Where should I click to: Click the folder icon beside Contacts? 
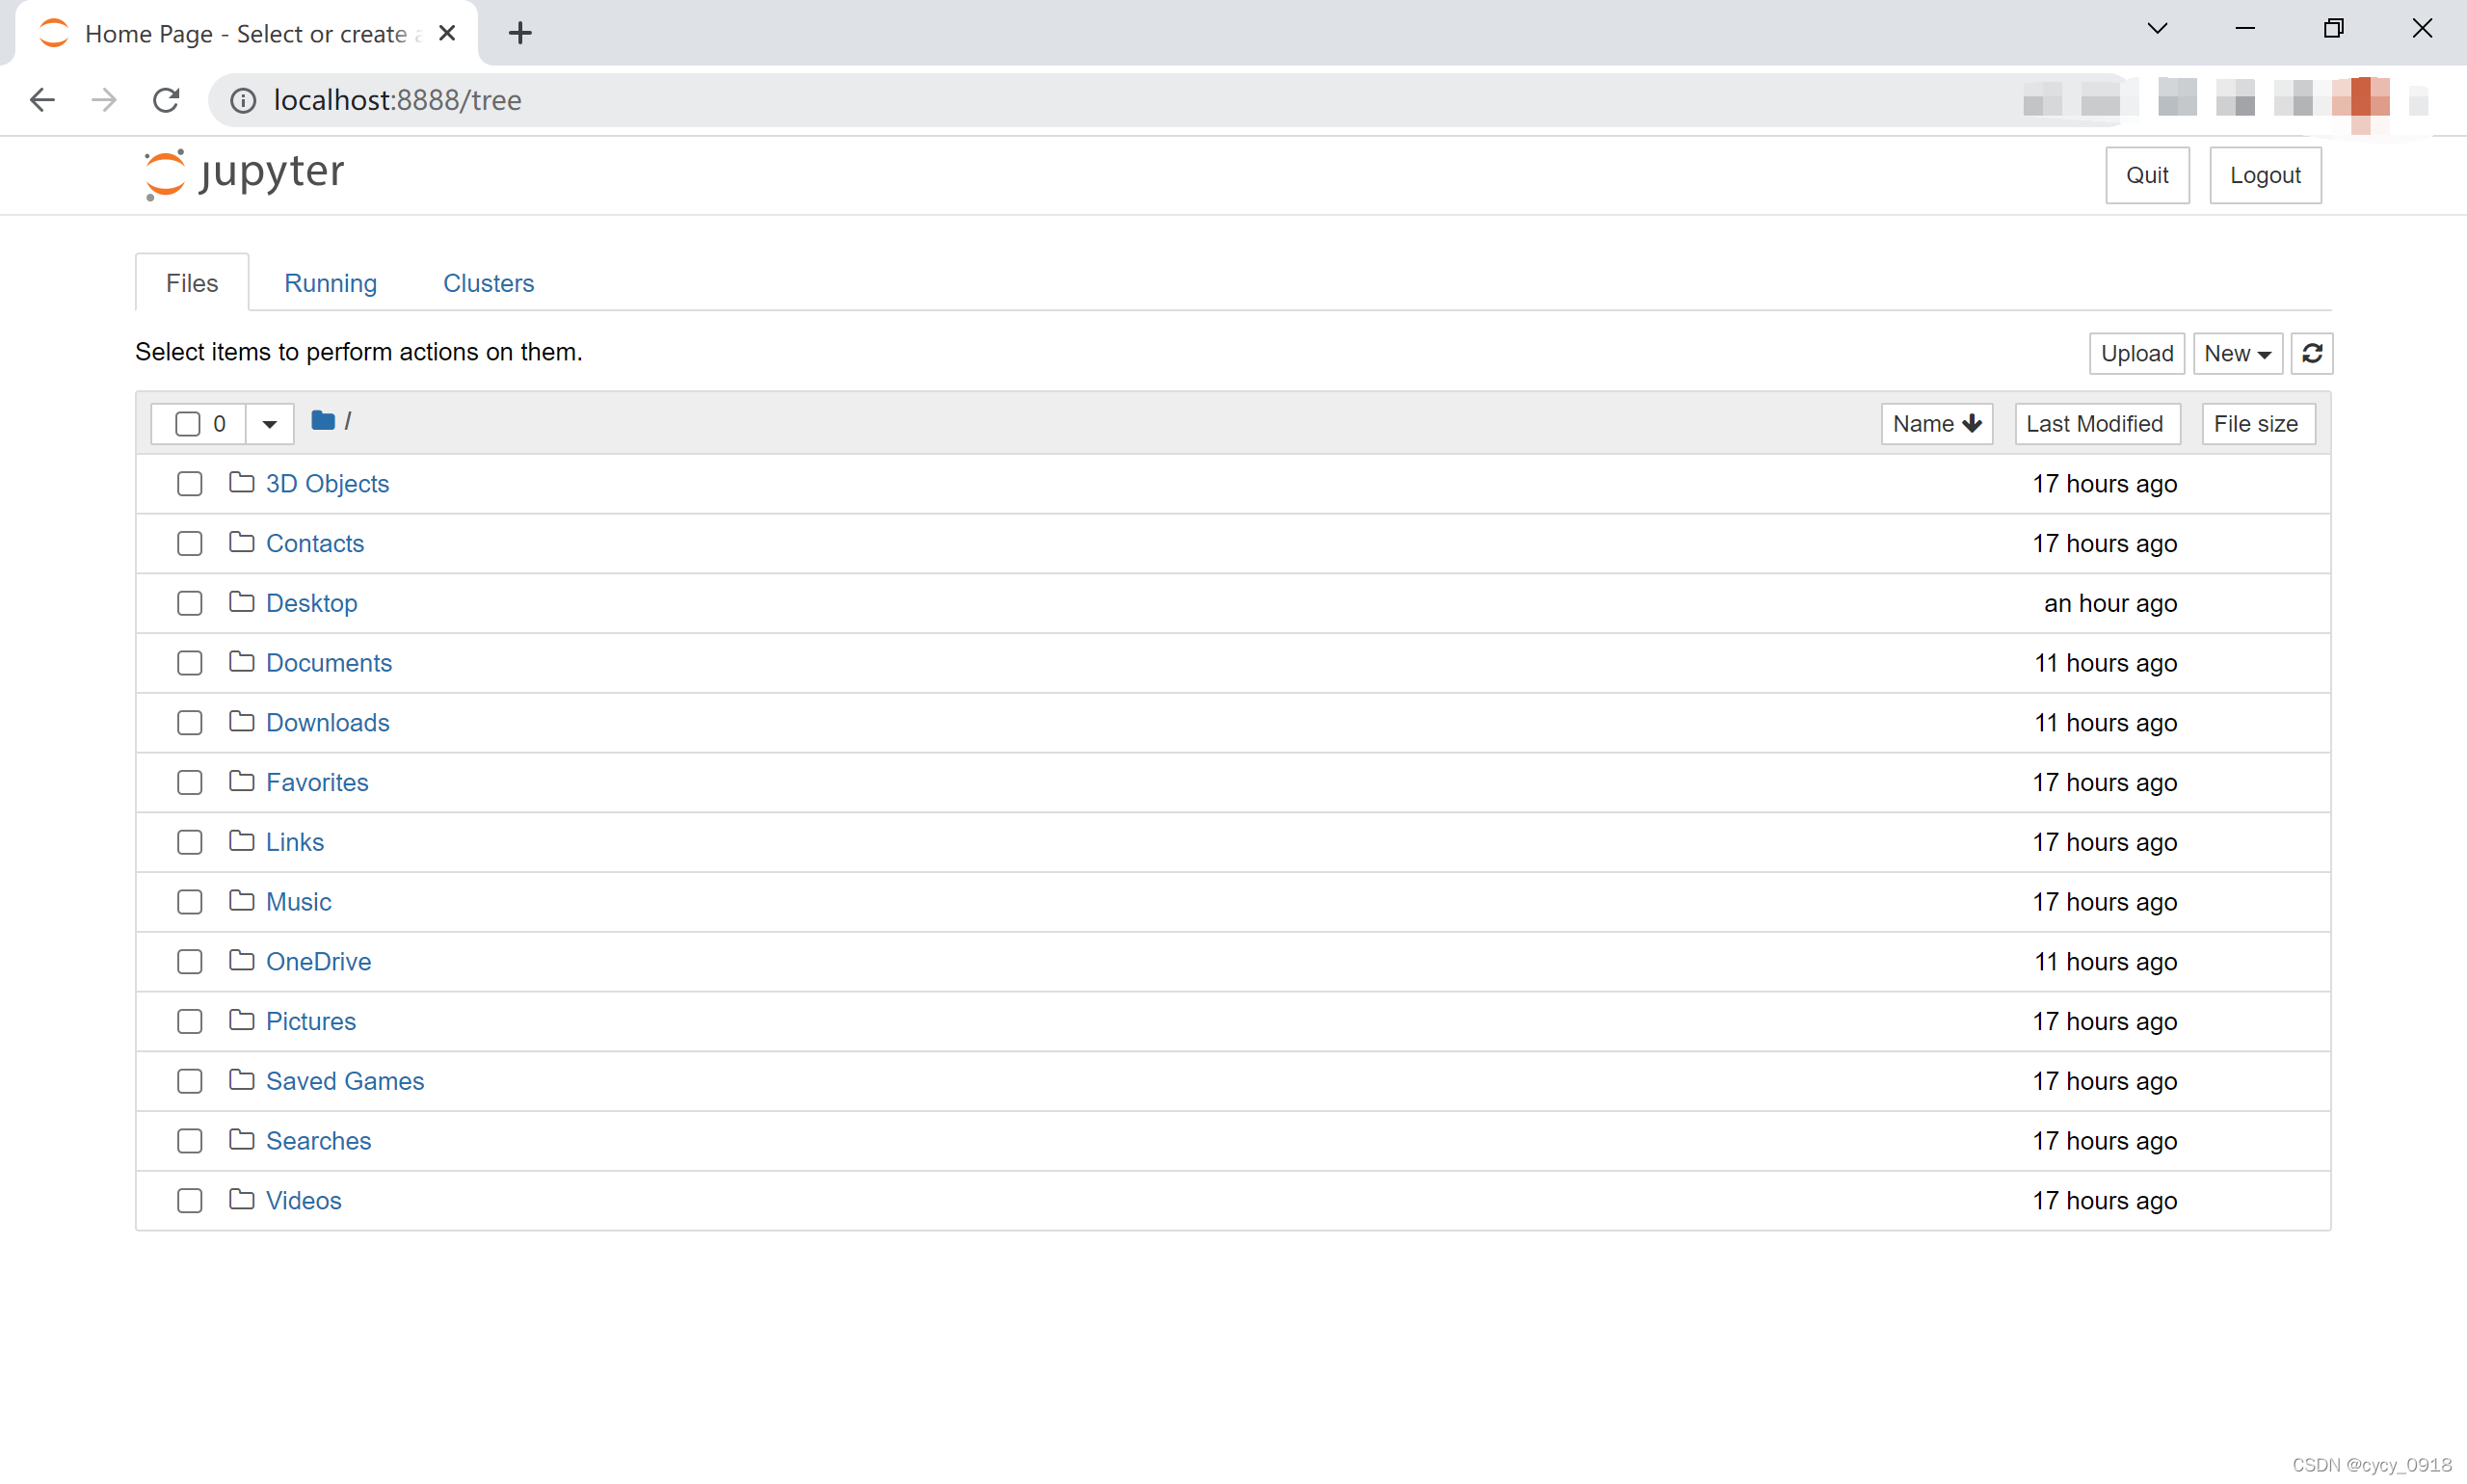pos(241,543)
